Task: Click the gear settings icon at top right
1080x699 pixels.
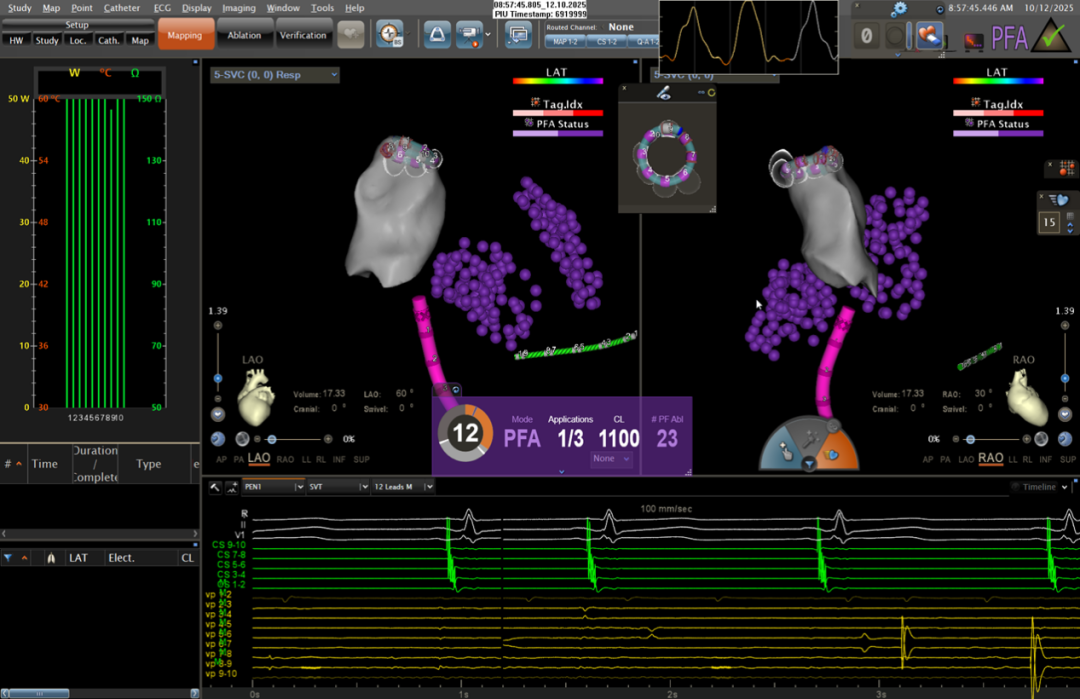Action: point(899,9)
